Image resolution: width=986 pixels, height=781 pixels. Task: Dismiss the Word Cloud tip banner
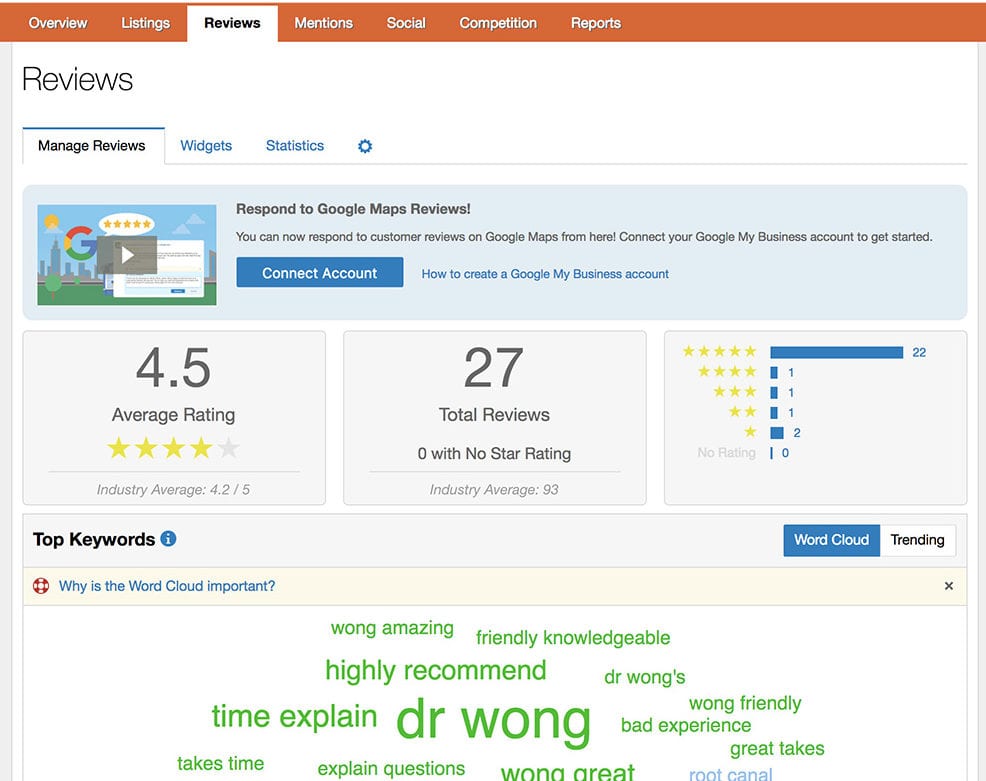pyautogui.click(x=948, y=586)
